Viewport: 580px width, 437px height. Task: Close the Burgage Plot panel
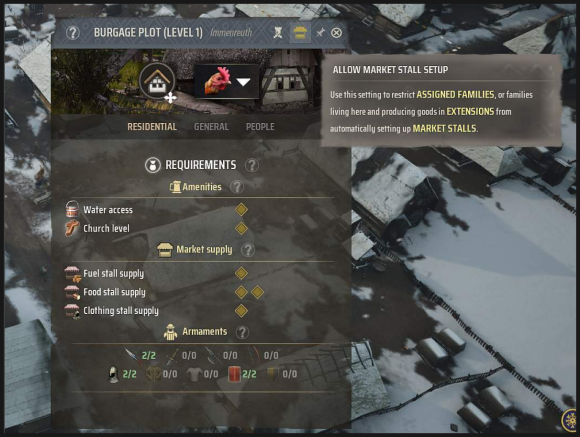336,33
